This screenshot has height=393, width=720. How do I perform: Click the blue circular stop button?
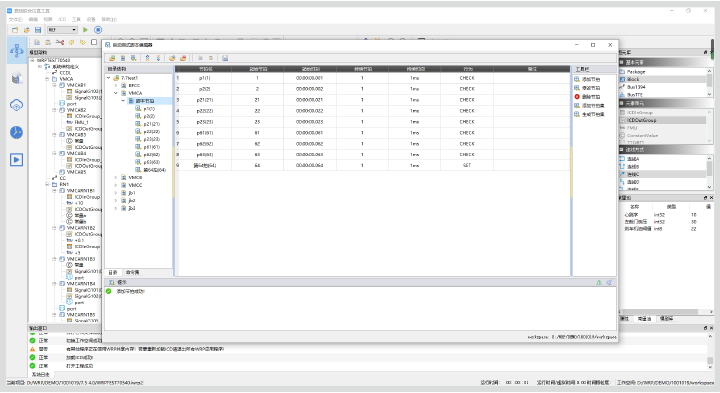click(98, 30)
